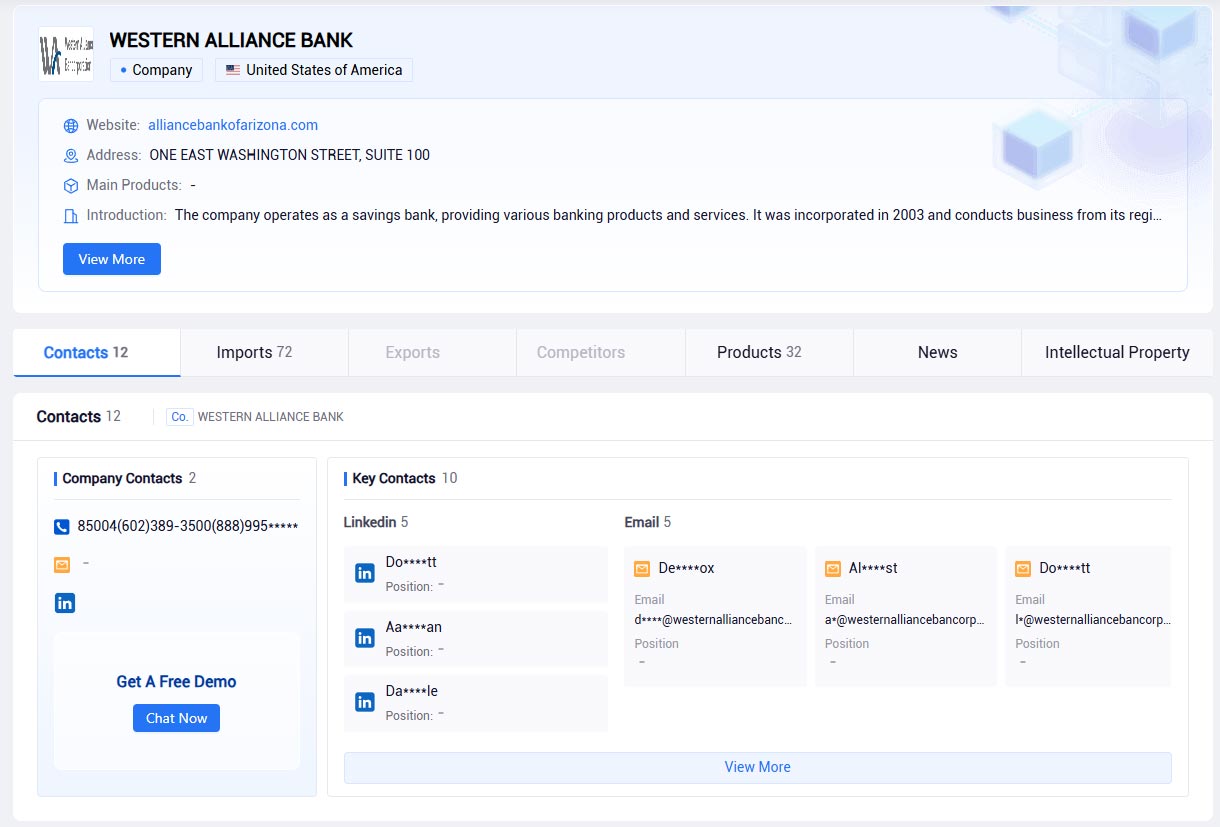Click the Co. badge near breadcrumb
This screenshot has height=827, width=1220.
coord(180,417)
